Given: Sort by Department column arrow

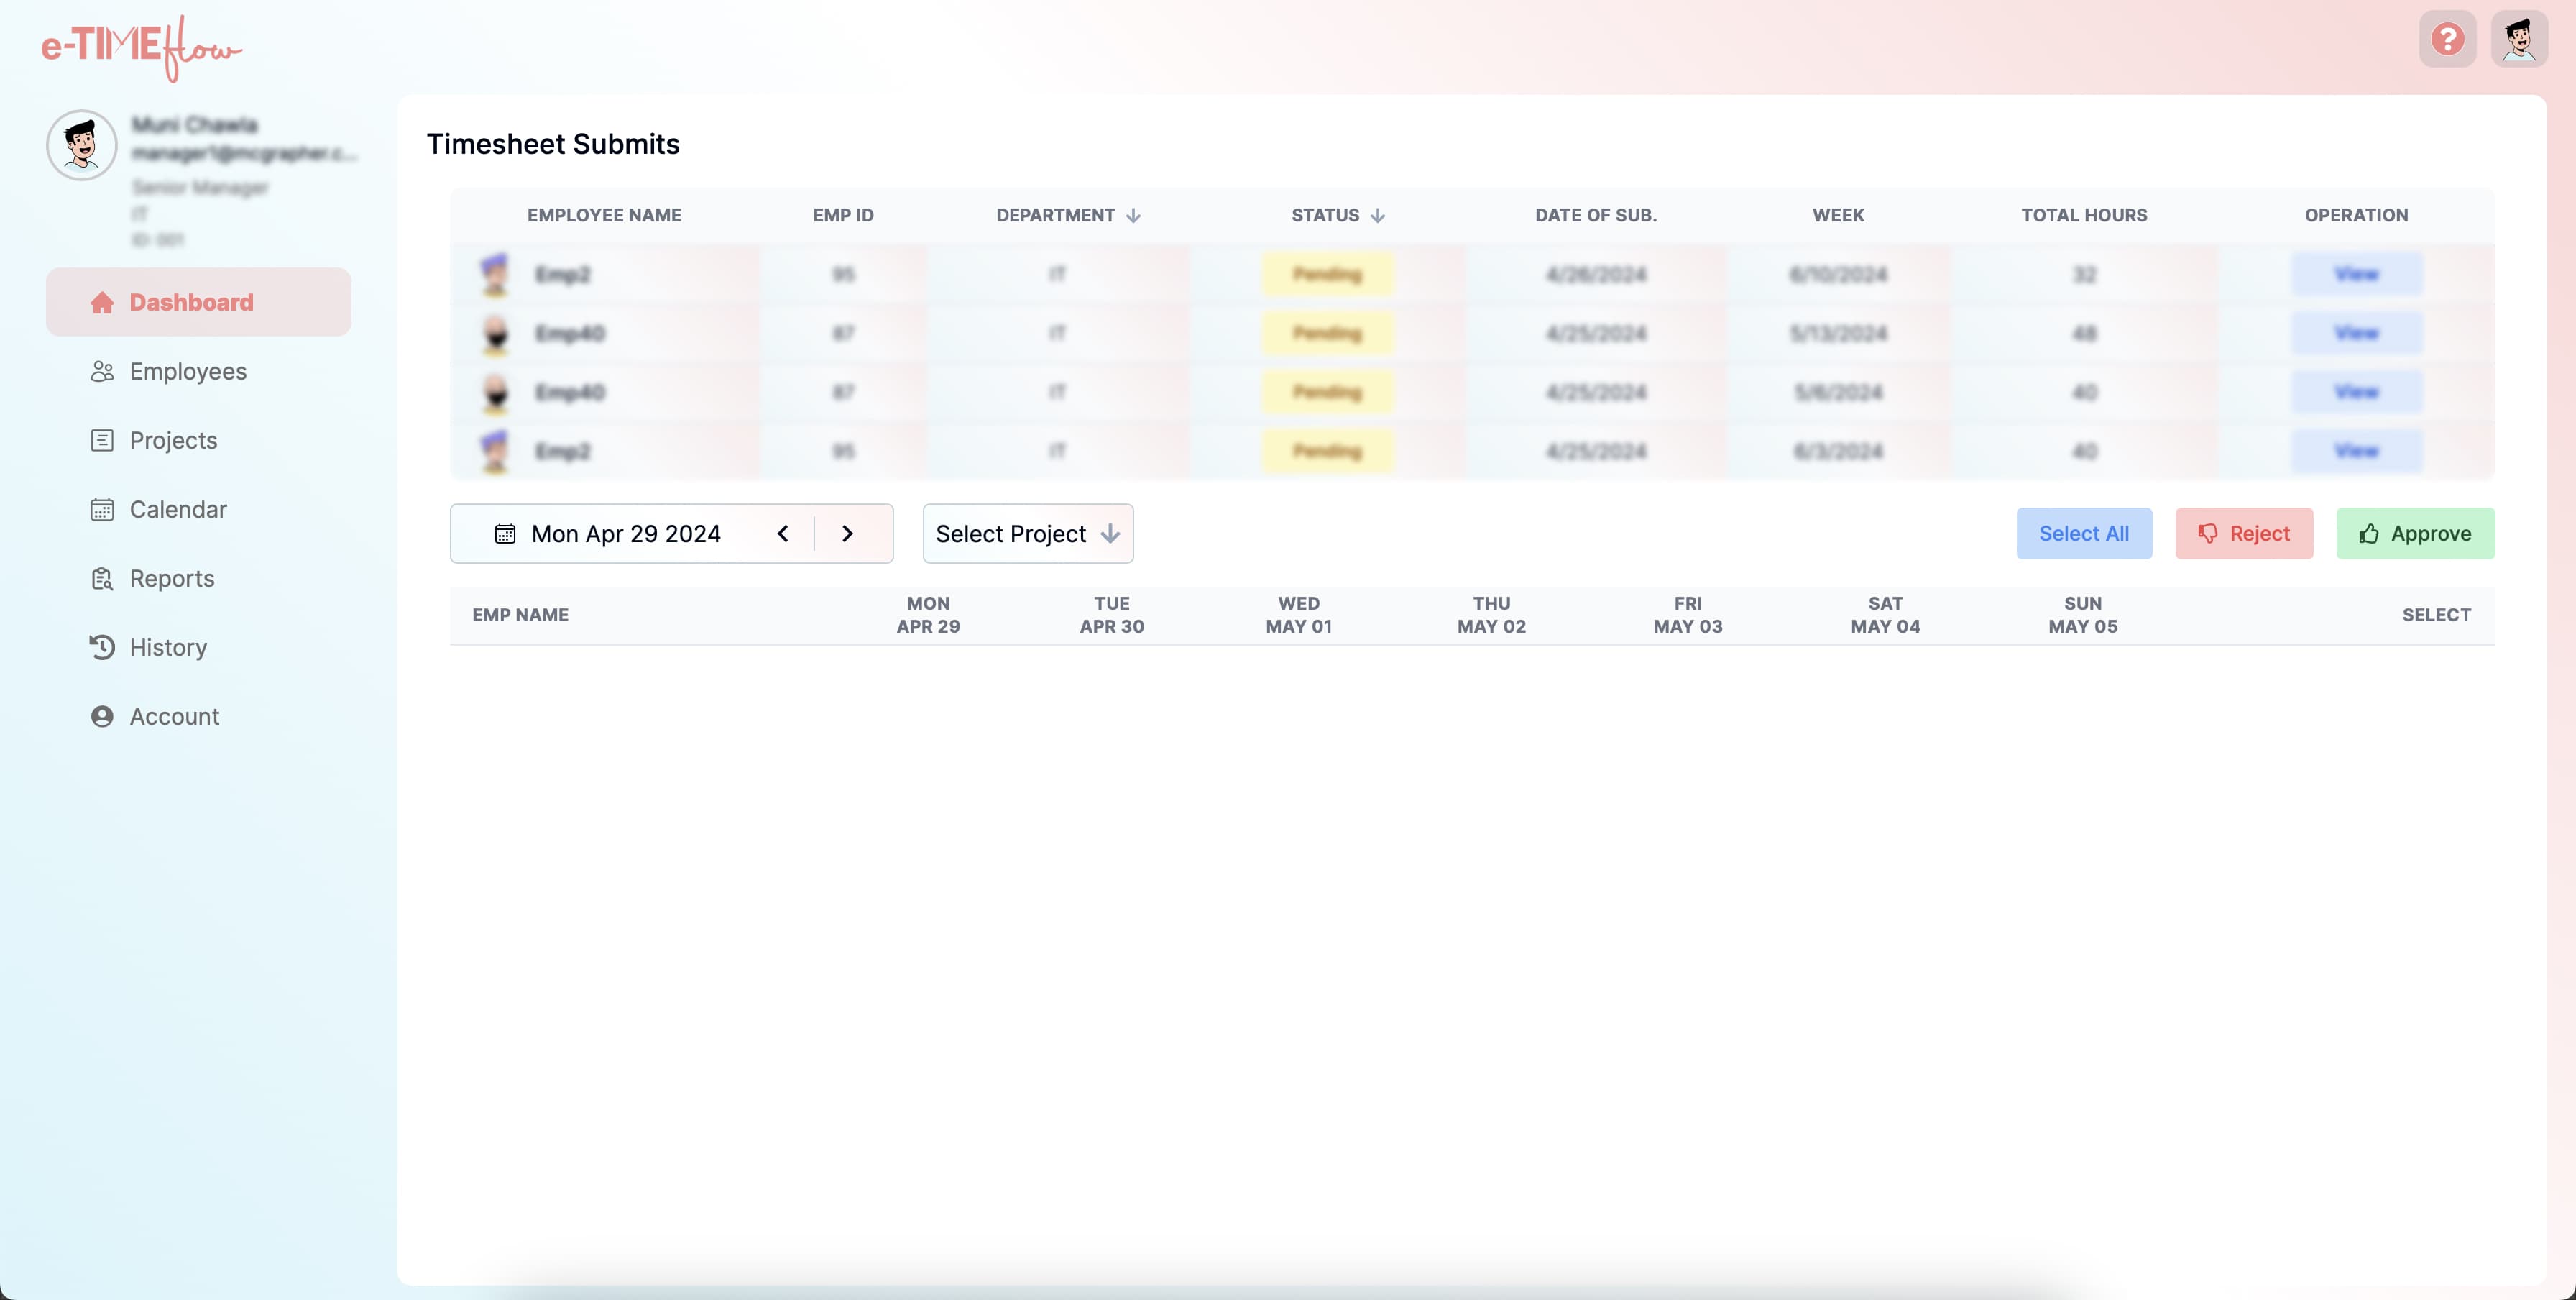Looking at the screenshot, I should click(x=1133, y=215).
